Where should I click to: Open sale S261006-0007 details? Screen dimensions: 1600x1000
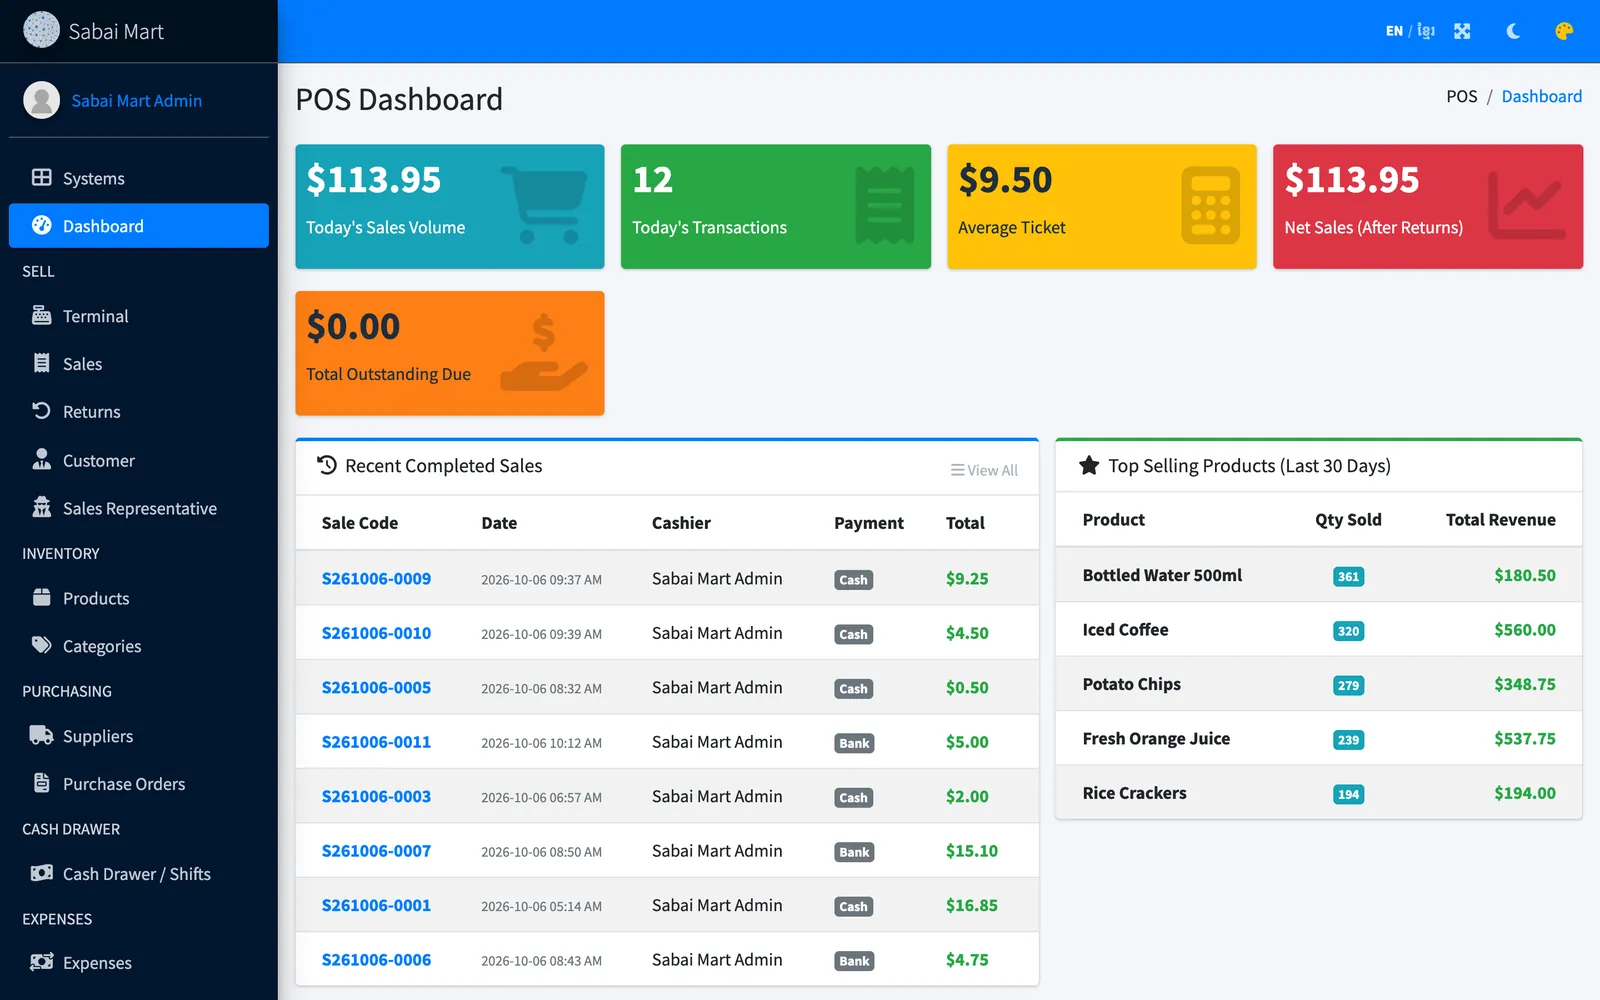376,851
